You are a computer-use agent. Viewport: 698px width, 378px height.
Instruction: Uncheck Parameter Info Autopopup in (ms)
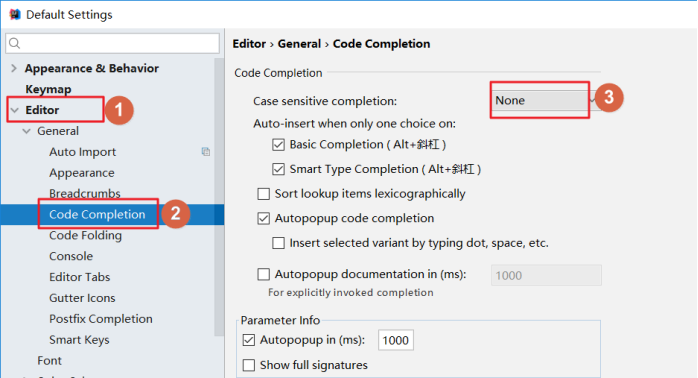[249, 340]
